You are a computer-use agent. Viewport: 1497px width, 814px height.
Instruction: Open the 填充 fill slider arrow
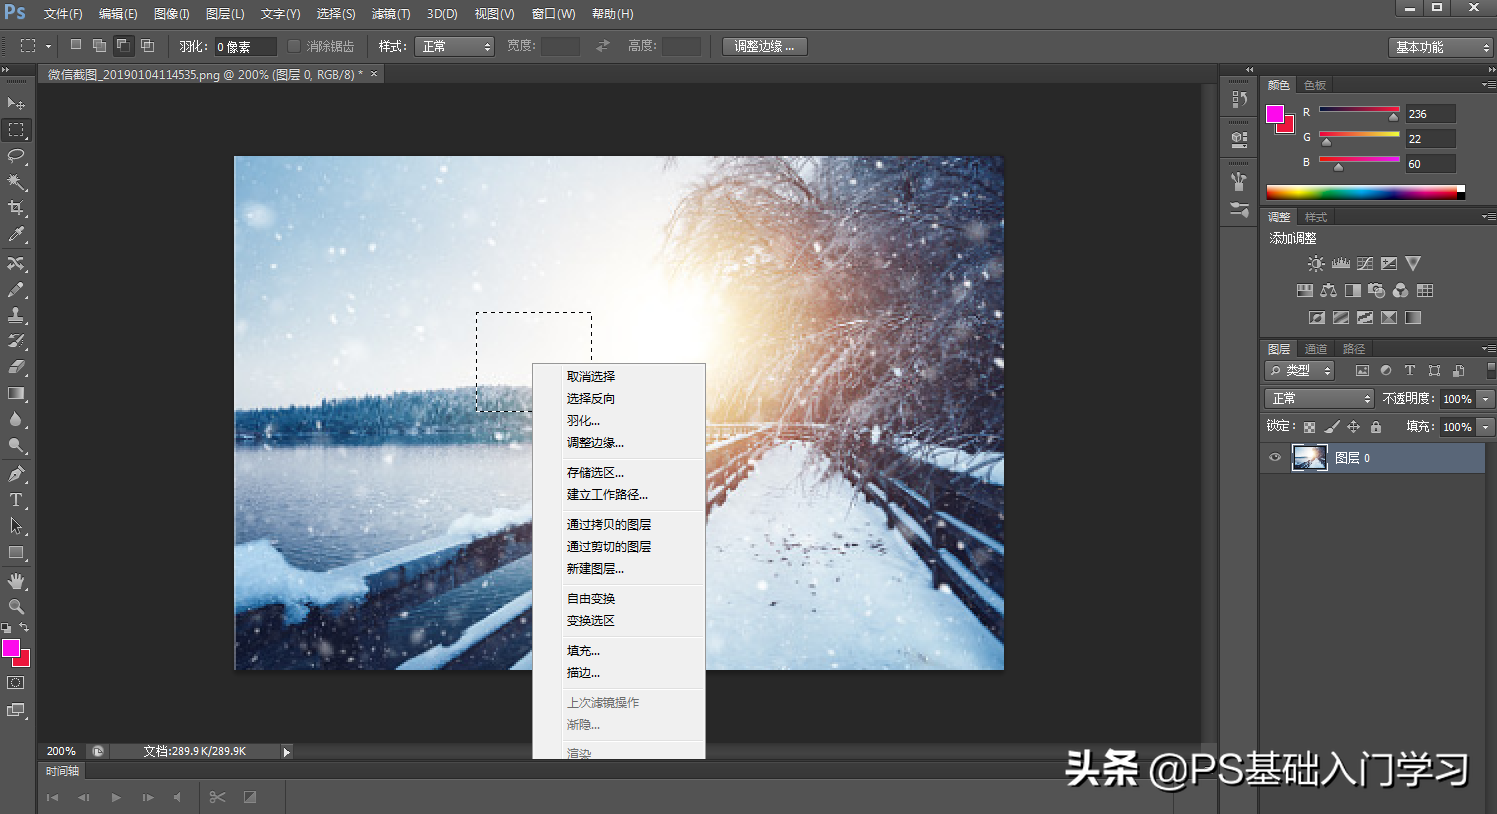[1485, 427]
